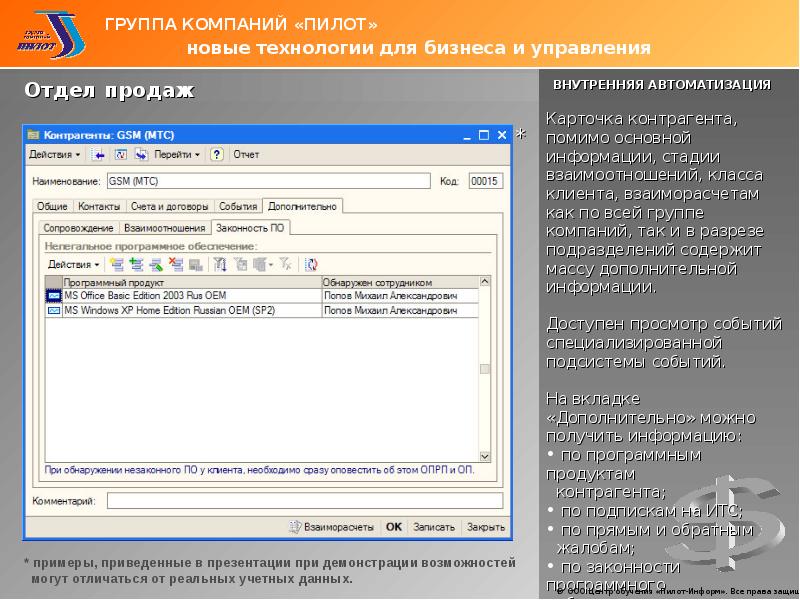
Task: Click the table's scroll down arrow
Action: [485, 455]
